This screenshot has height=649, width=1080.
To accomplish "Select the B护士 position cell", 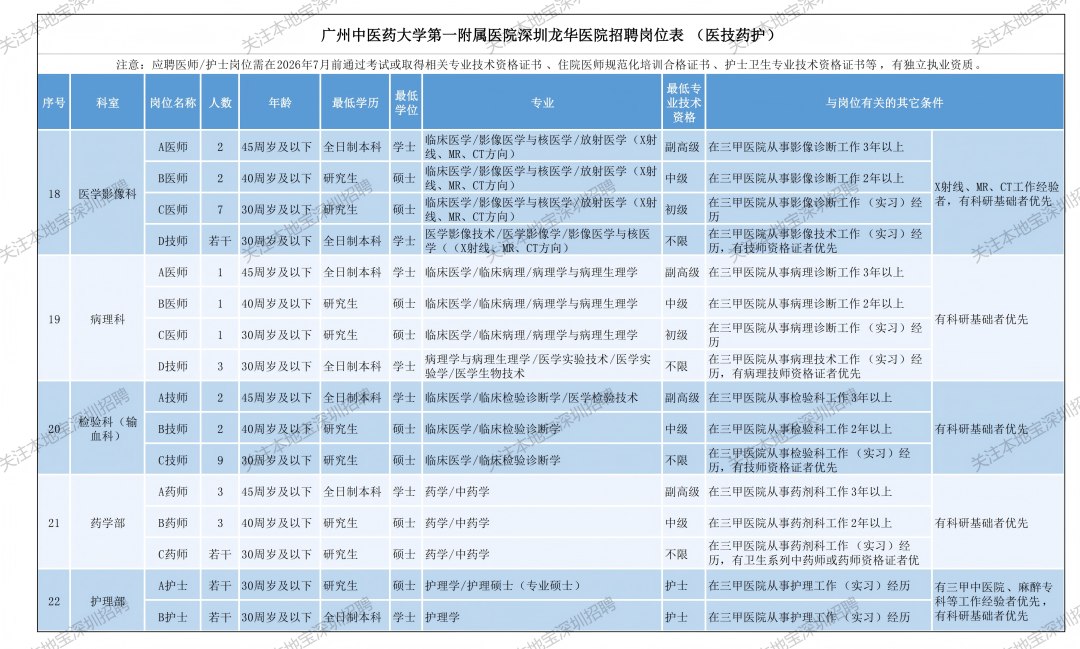I will pos(173,617).
